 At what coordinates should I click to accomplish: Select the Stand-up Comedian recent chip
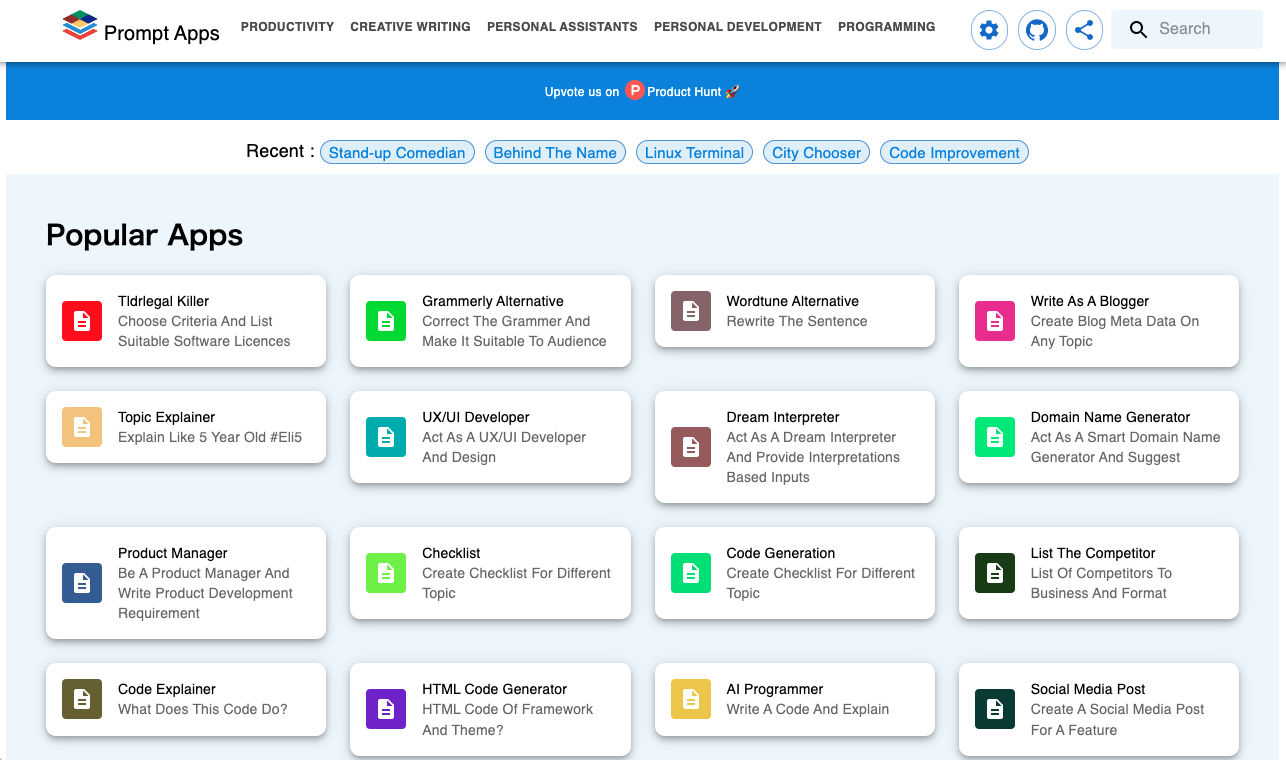(397, 153)
